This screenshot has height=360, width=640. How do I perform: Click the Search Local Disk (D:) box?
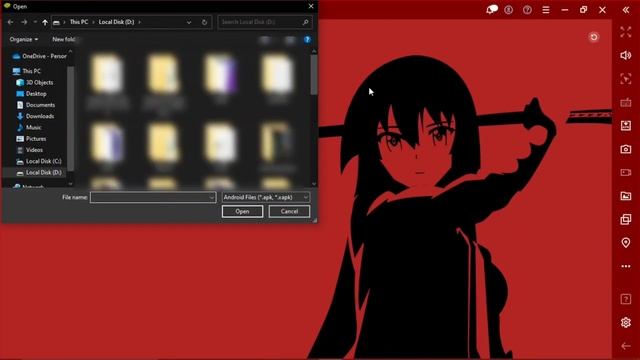pyautogui.click(x=265, y=22)
